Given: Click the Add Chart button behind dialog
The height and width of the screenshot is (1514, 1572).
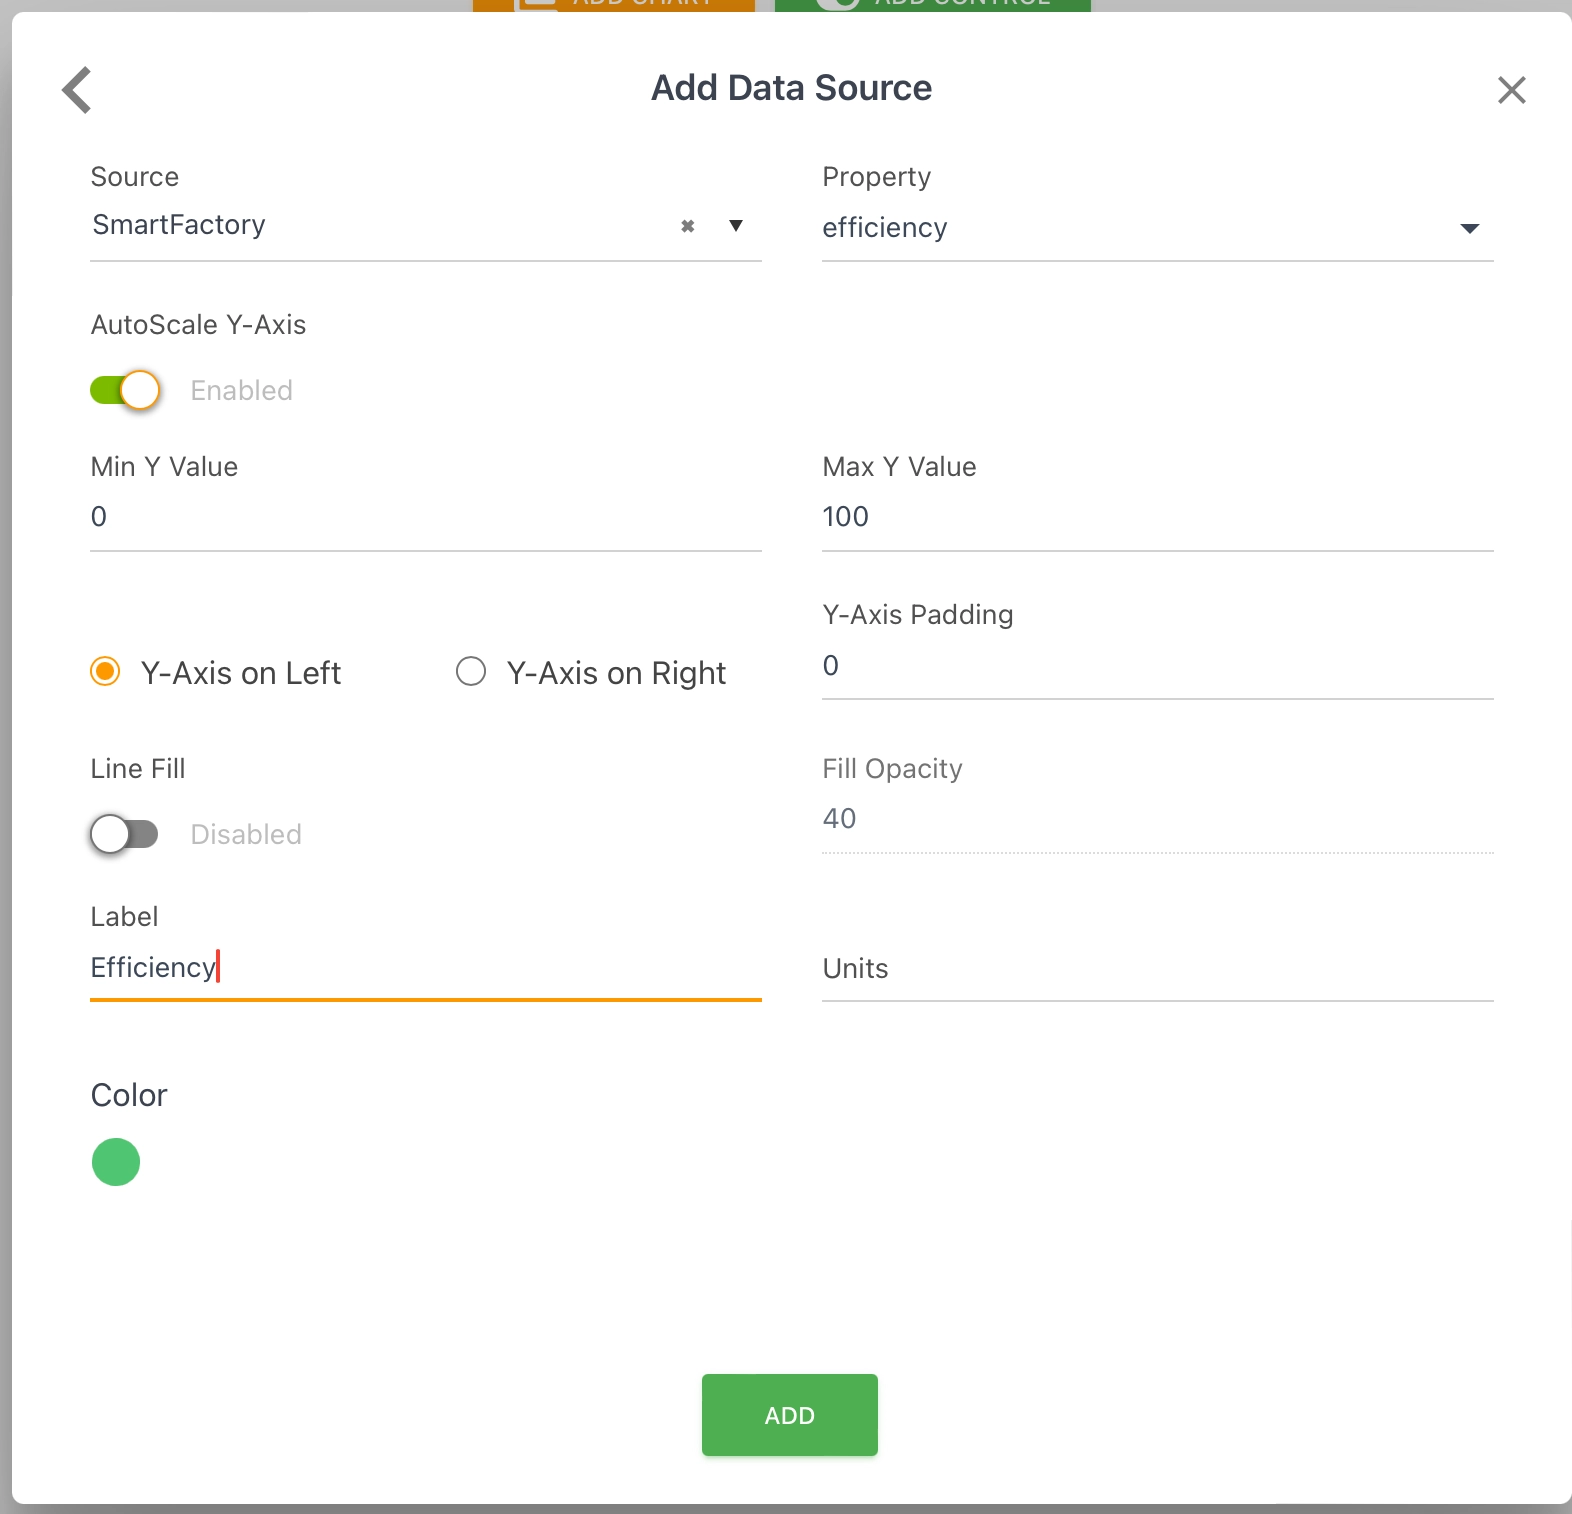Looking at the screenshot, I should [614, 5].
